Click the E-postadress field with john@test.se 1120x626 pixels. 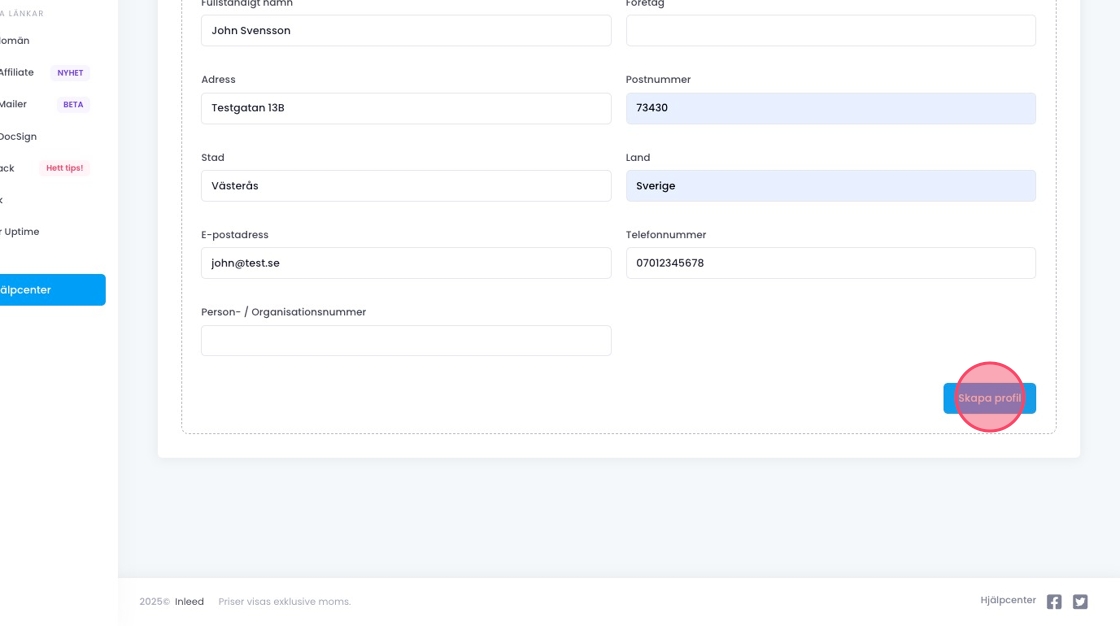[x=405, y=263]
